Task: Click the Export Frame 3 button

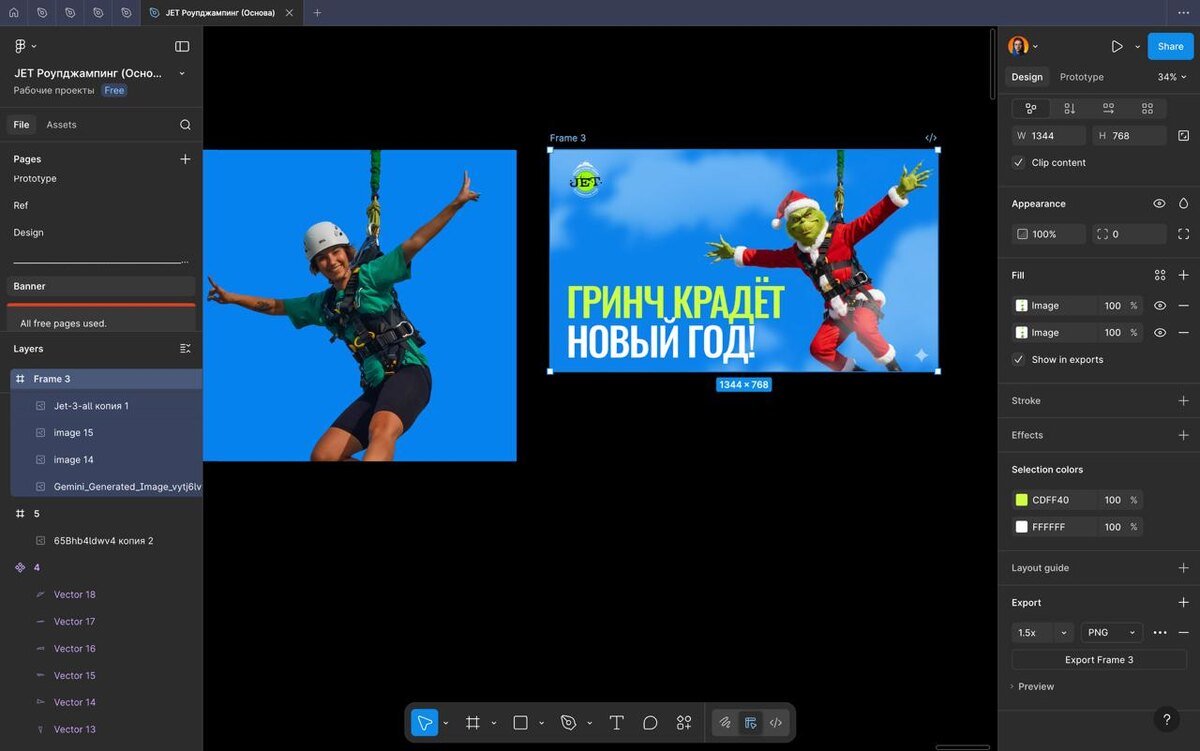Action: 1099,660
